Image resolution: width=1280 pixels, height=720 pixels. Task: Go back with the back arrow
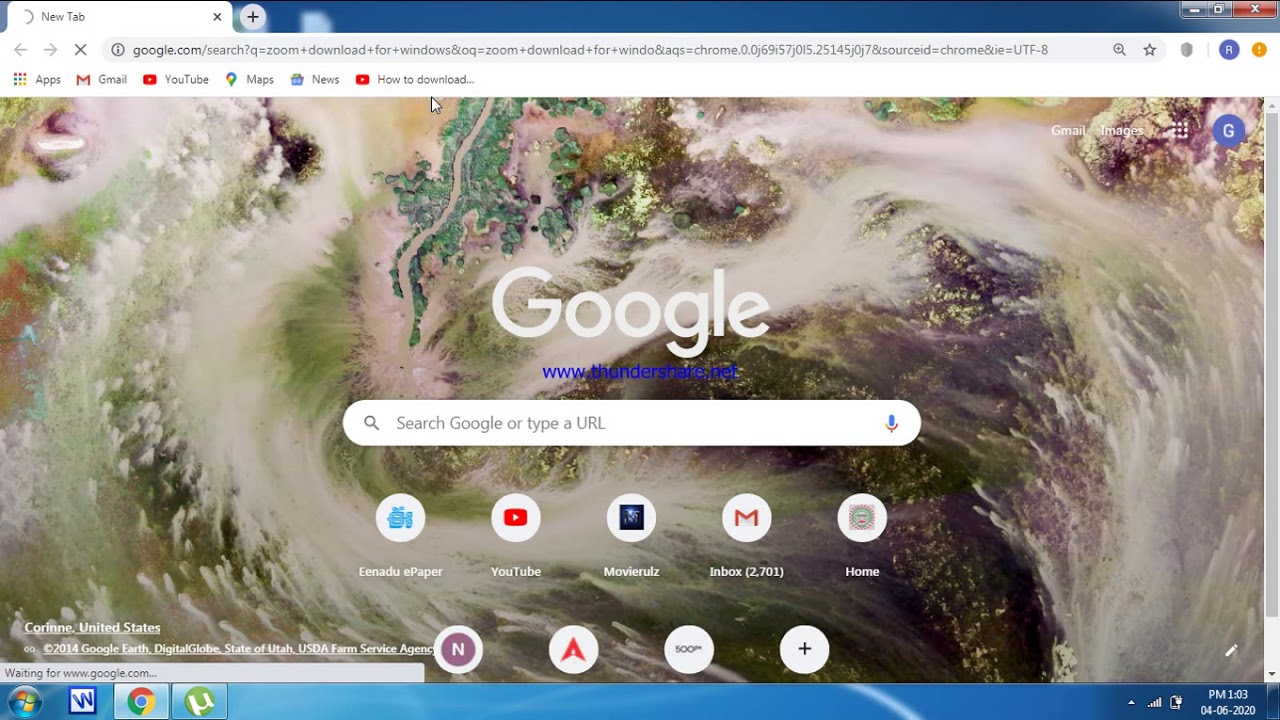coord(20,50)
